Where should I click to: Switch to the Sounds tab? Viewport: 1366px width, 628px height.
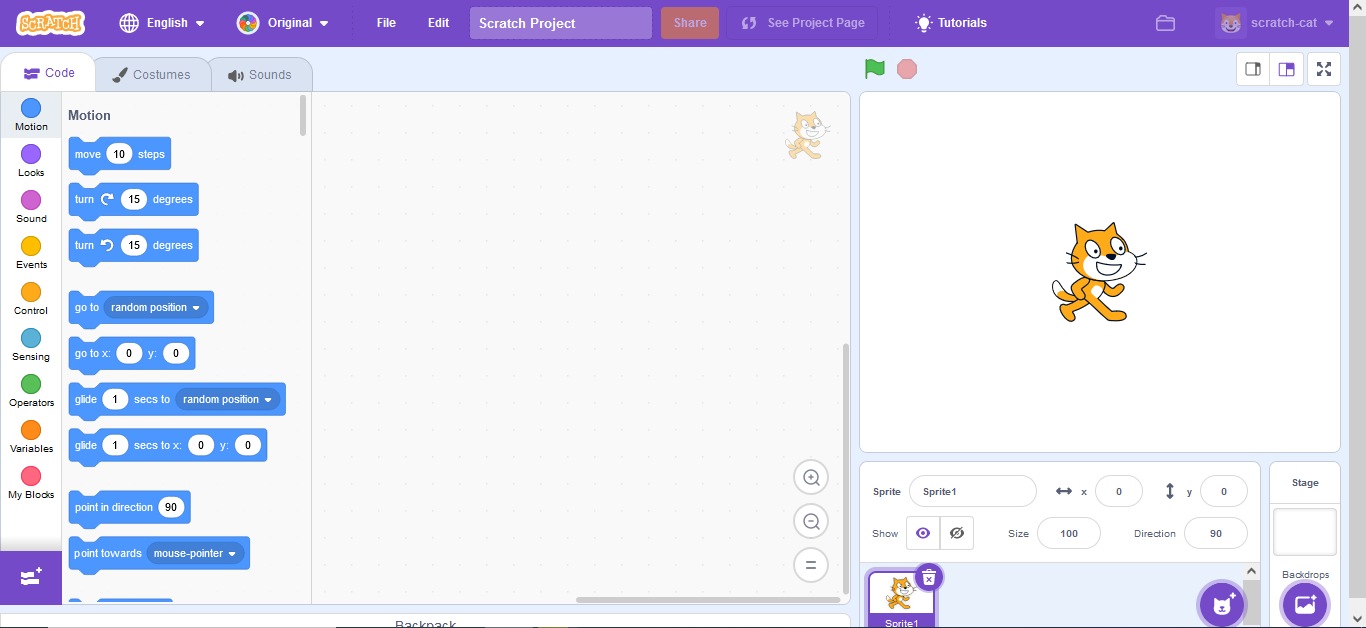260,75
